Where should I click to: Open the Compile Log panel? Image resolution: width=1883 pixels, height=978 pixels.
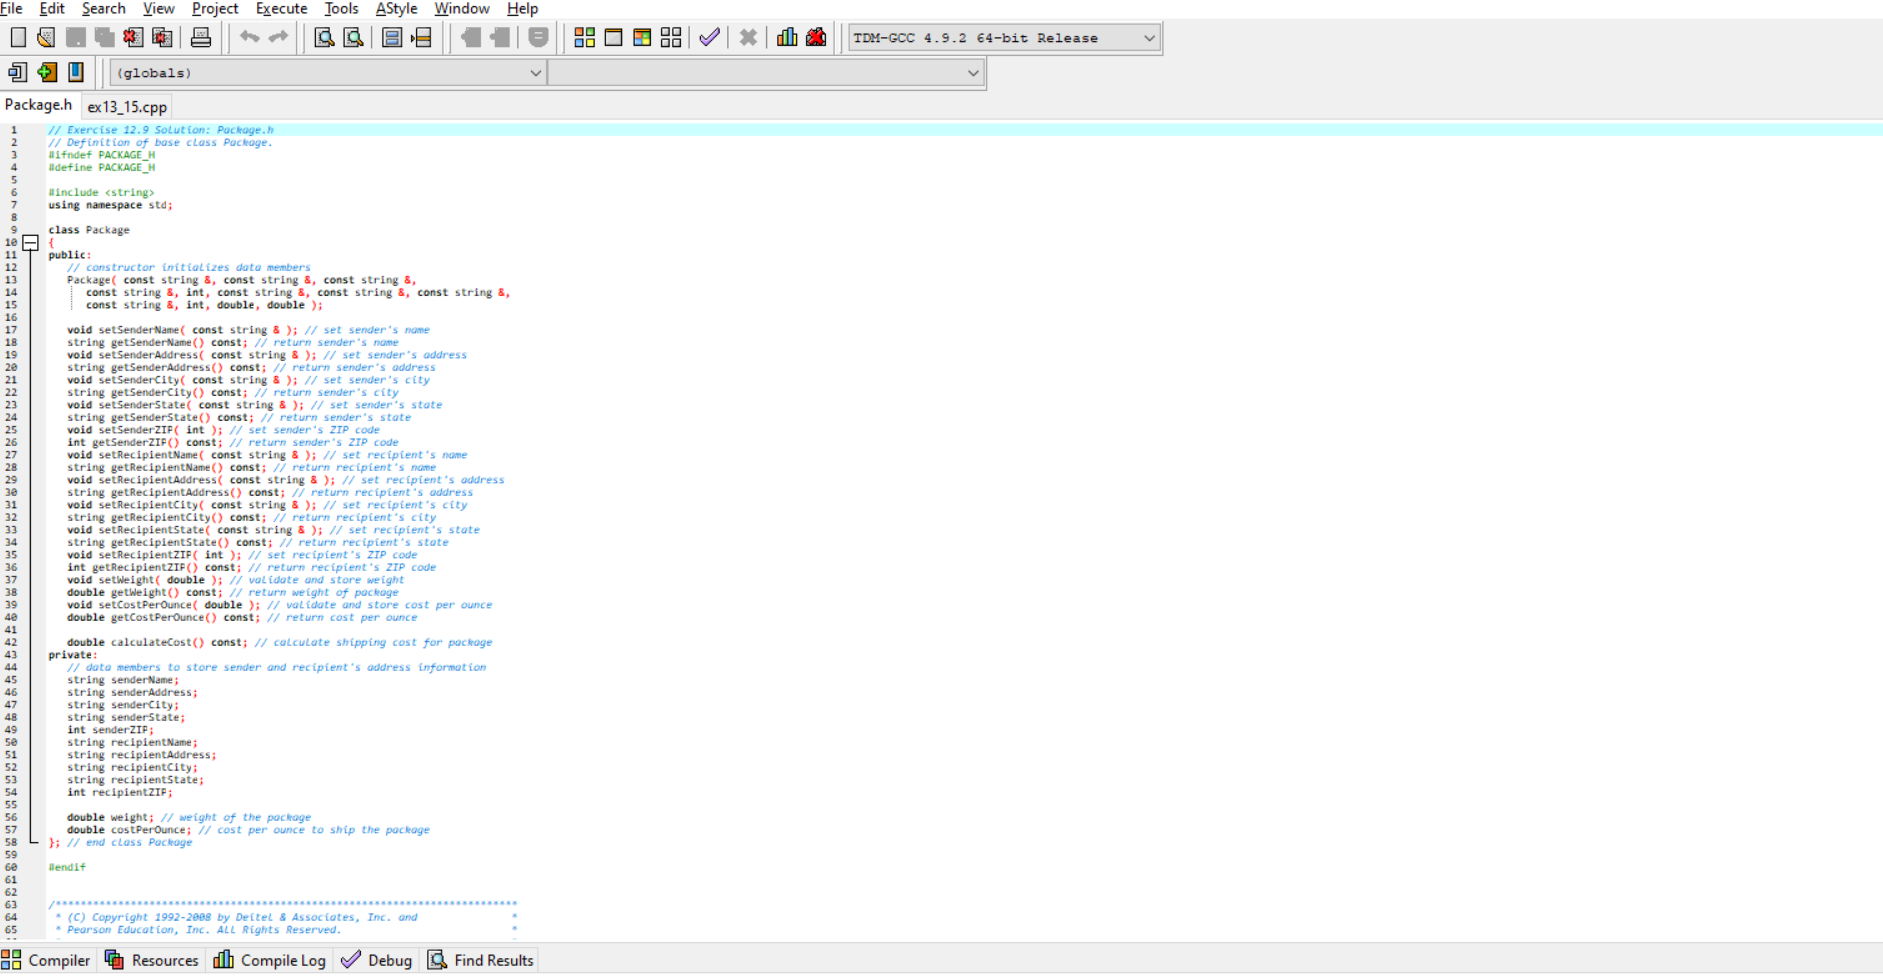point(269,959)
